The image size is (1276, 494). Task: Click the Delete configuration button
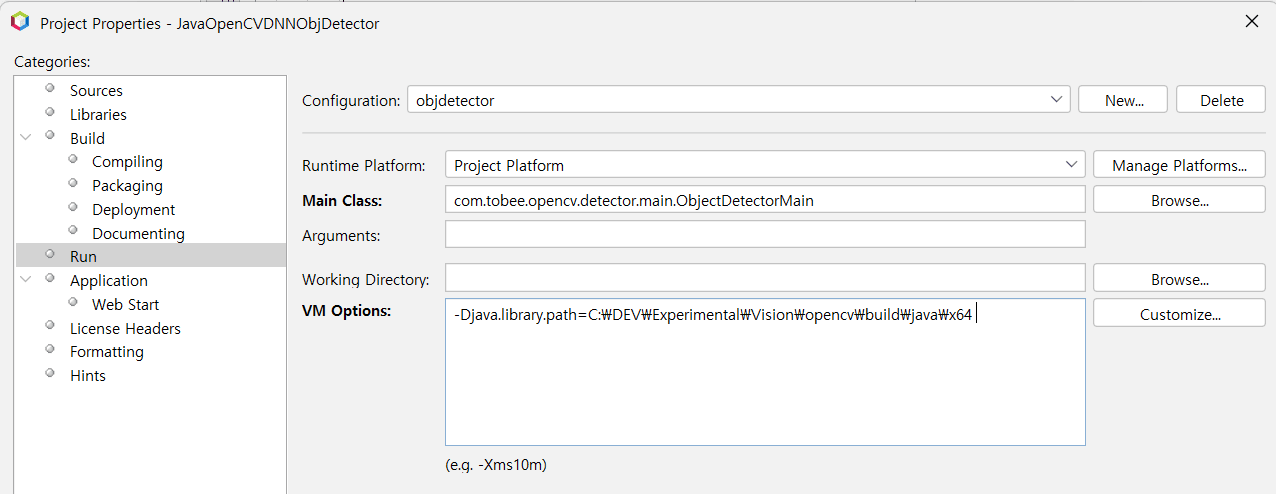(x=1221, y=100)
